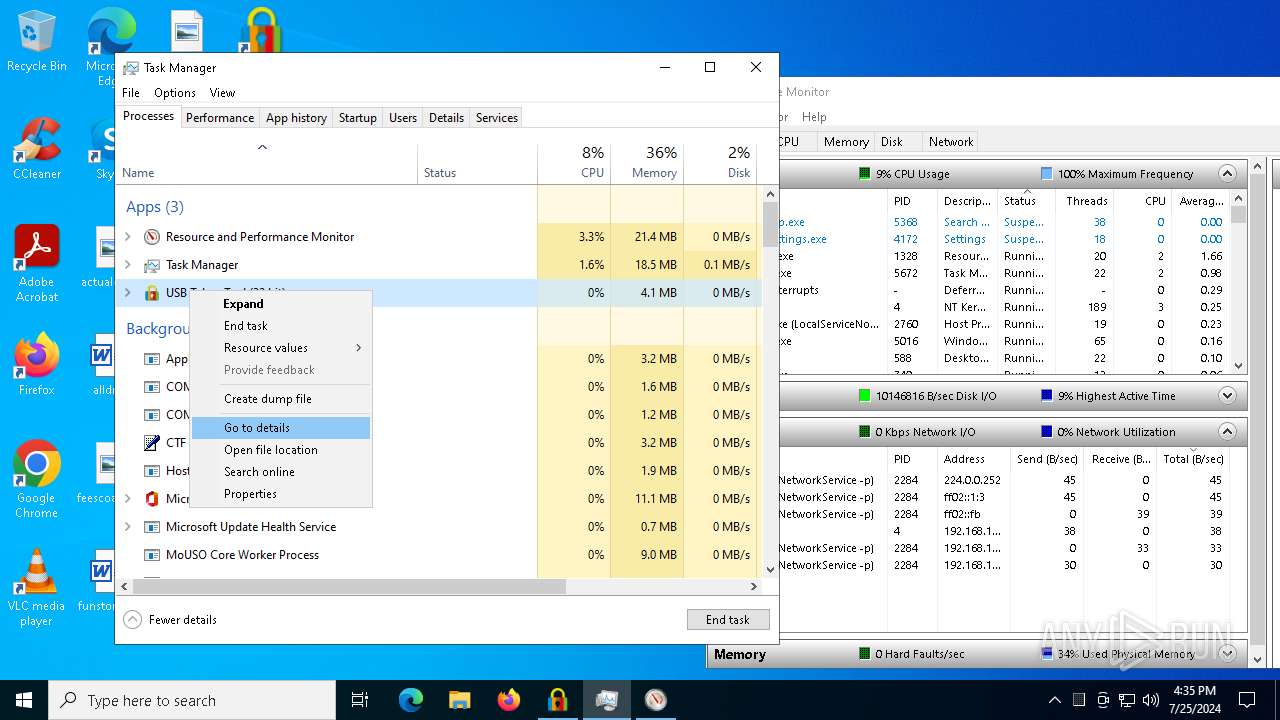This screenshot has height=720, width=1280.
Task: Sort processes by Memory column
Action: pyautogui.click(x=647, y=163)
